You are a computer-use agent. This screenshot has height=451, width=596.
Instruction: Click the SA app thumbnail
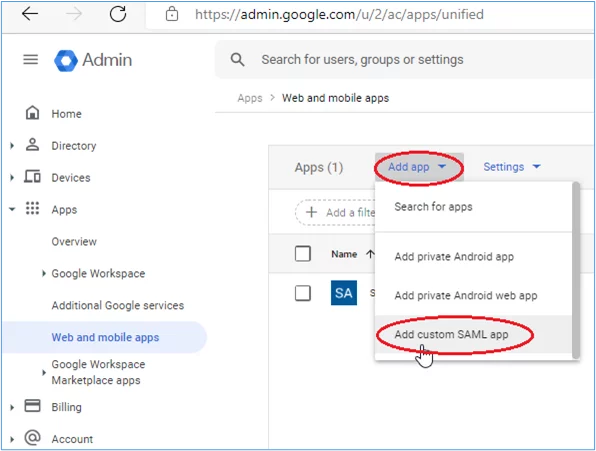(344, 293)
